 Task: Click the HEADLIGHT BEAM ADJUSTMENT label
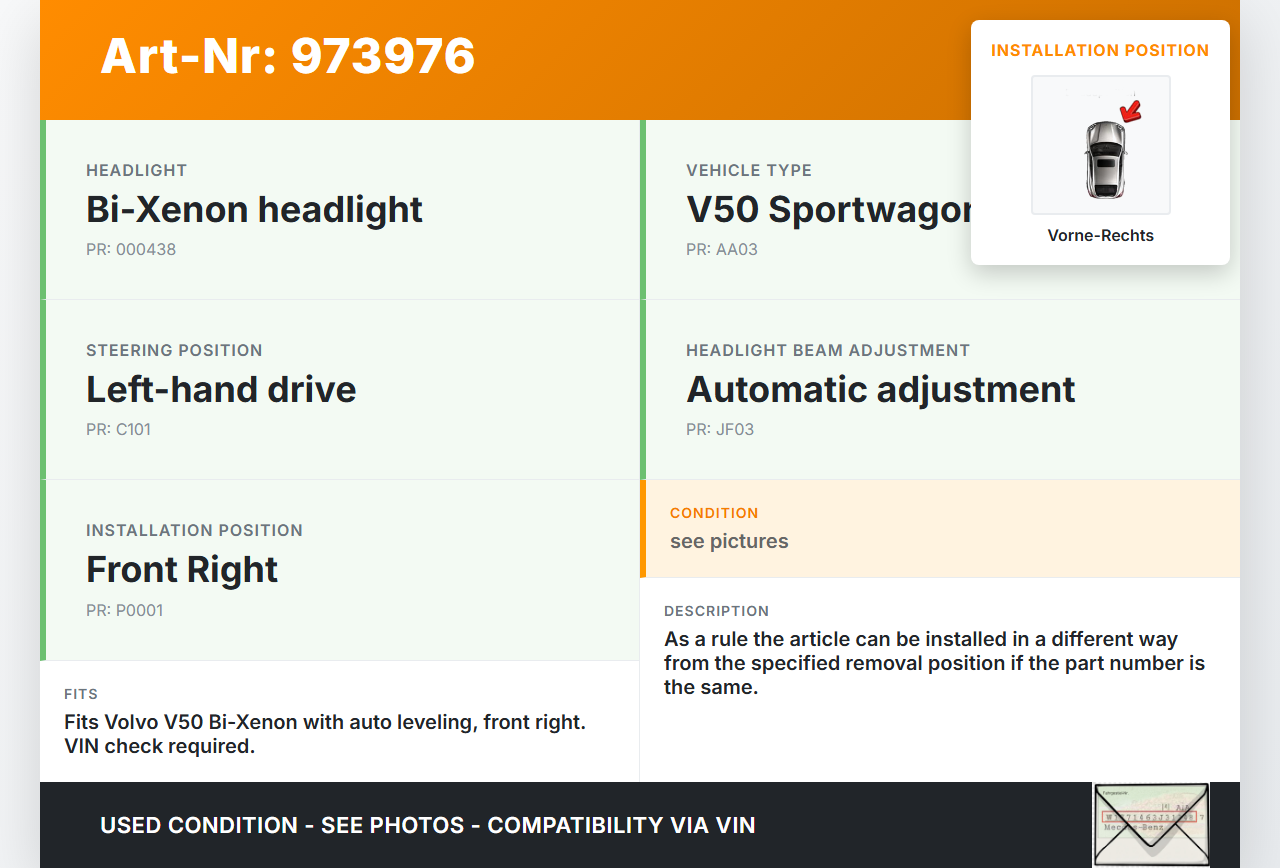click(x=828, y=351)
